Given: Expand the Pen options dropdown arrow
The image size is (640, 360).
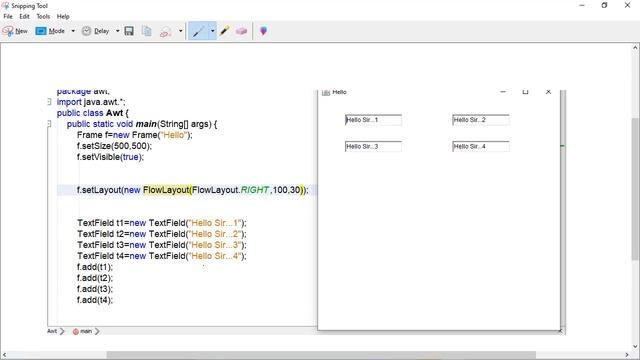Looking at the screenshot, I should (x=212, y=31).
